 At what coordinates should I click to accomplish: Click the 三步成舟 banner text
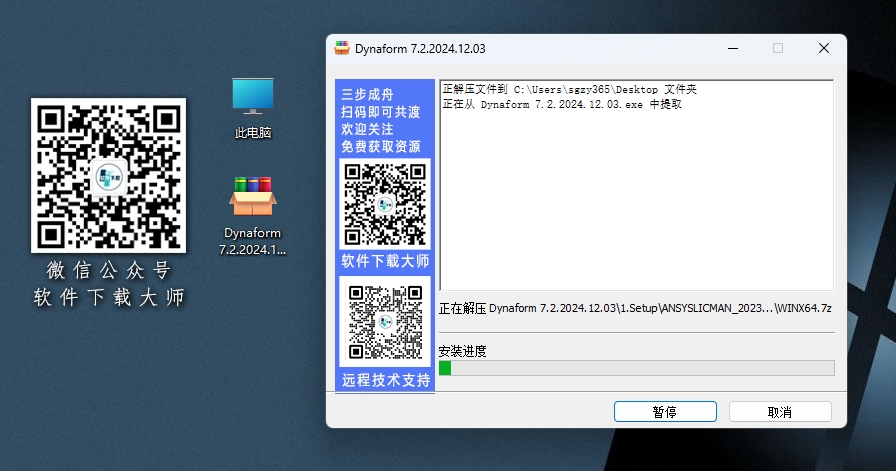[x=367, y=94]
